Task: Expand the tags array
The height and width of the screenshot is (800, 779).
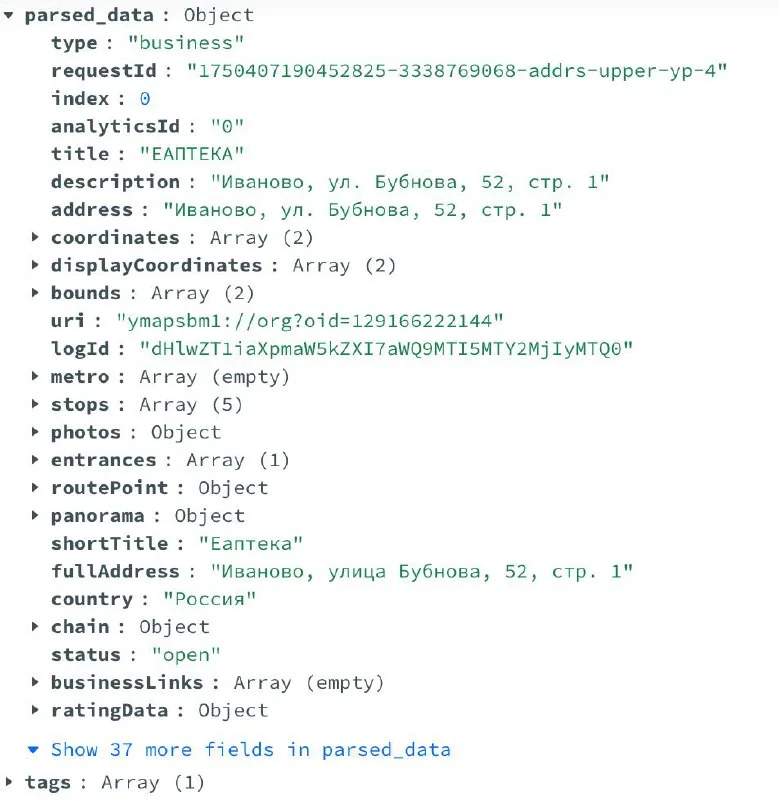Action: [x=10, y=782]
